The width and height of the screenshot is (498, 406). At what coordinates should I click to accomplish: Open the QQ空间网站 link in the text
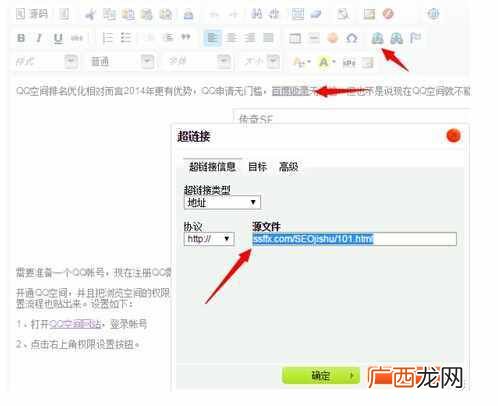click(75, 324)
